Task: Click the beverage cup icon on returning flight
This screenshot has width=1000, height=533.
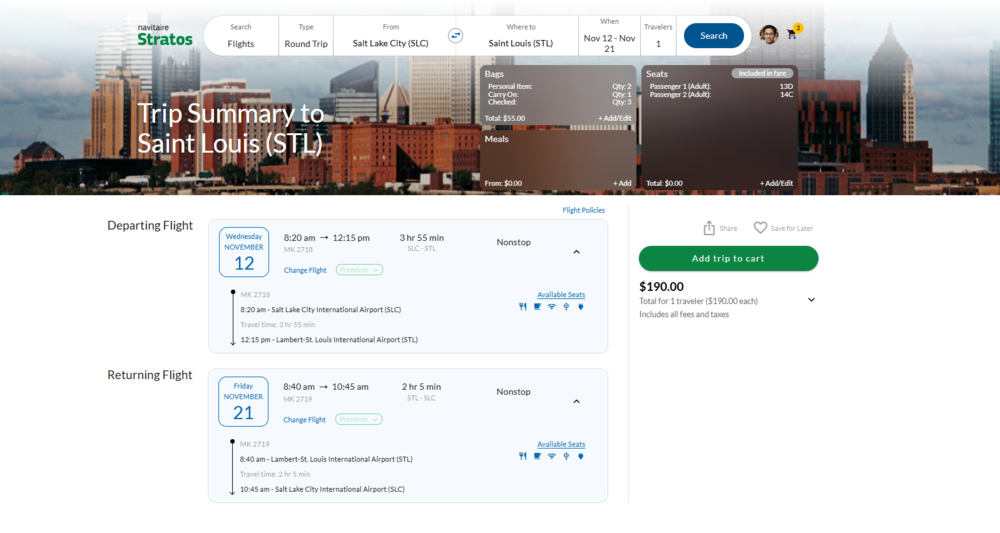Action: tap(537, 456)
